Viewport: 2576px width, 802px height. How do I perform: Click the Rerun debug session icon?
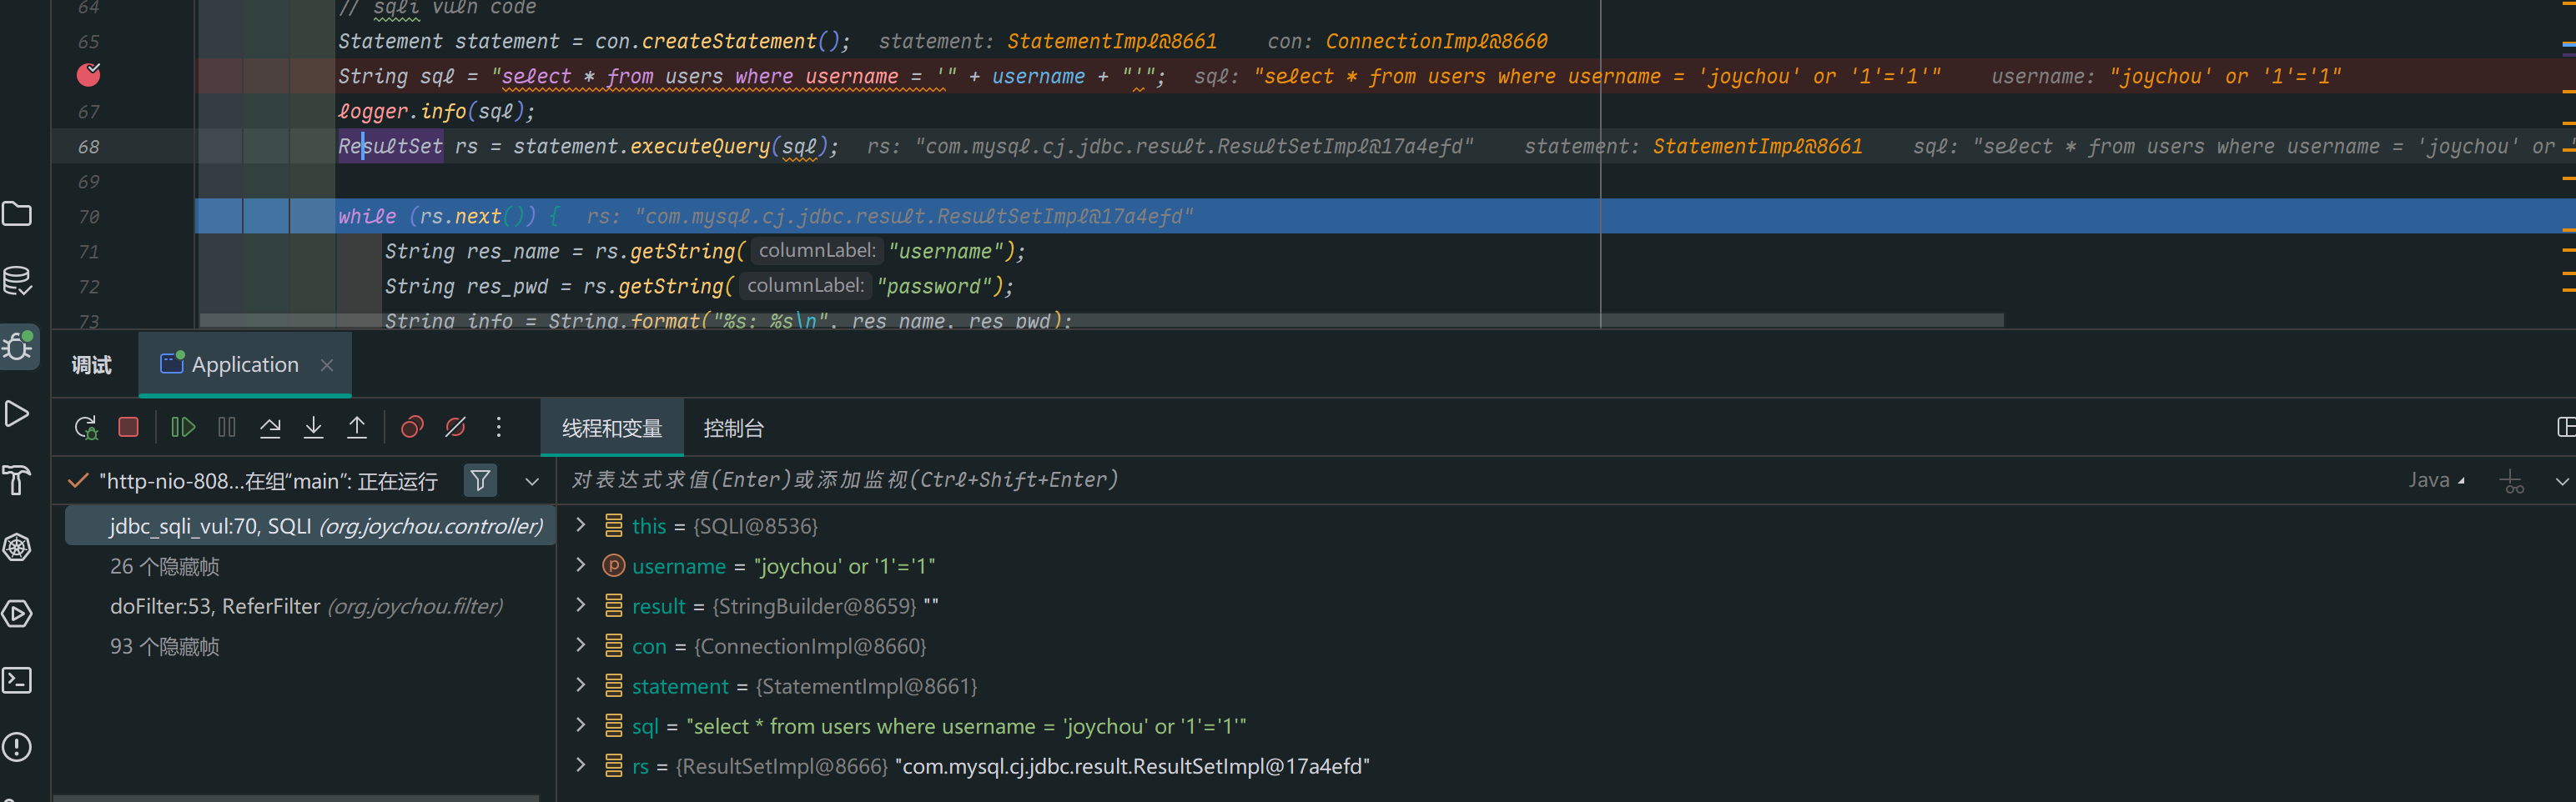click(86, 428)
